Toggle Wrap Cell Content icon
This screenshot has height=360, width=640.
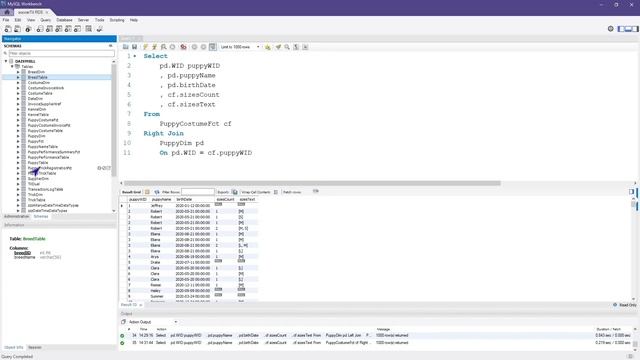point(276,192)
